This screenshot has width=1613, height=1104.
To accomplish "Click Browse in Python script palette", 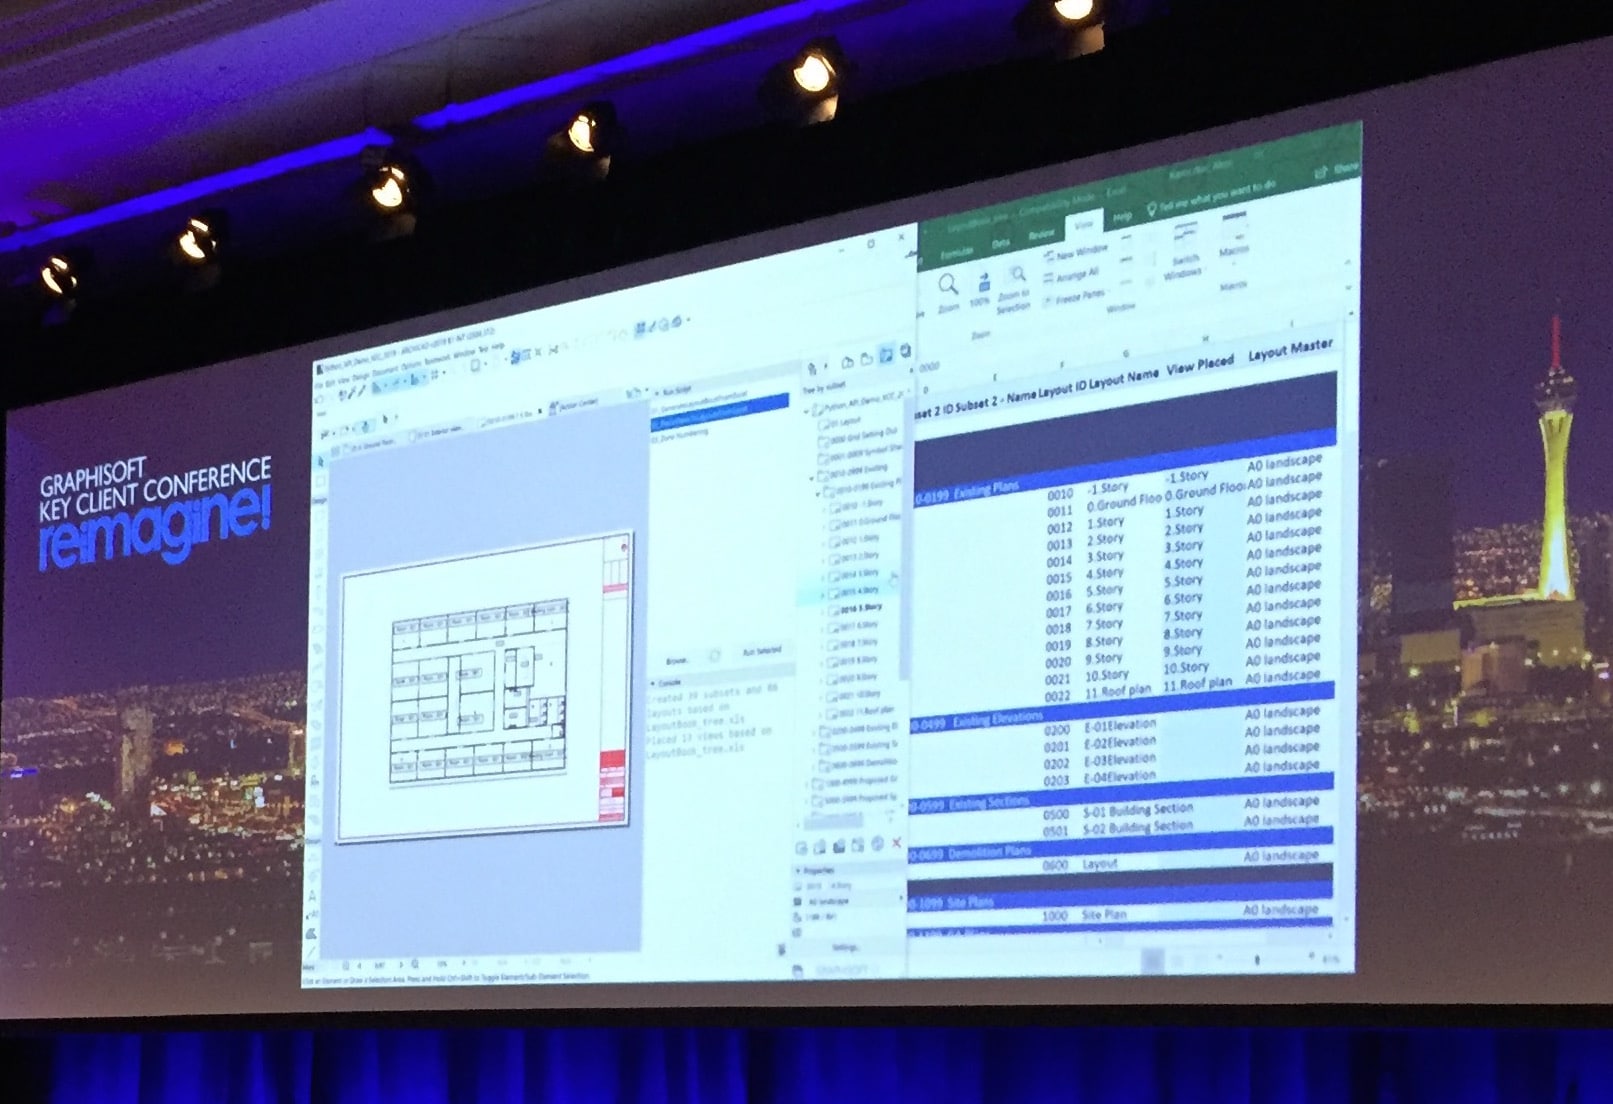I will click(677, 661).
